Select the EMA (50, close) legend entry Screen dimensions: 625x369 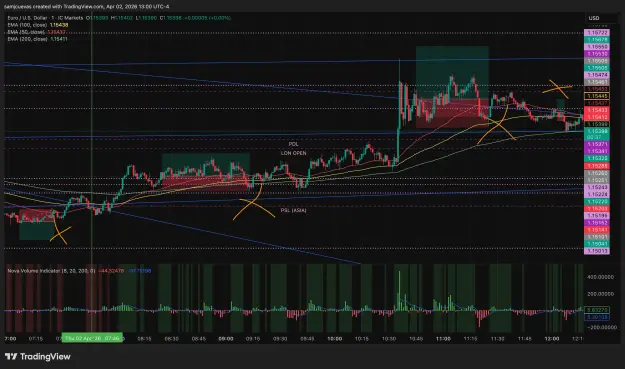point(36,32)
